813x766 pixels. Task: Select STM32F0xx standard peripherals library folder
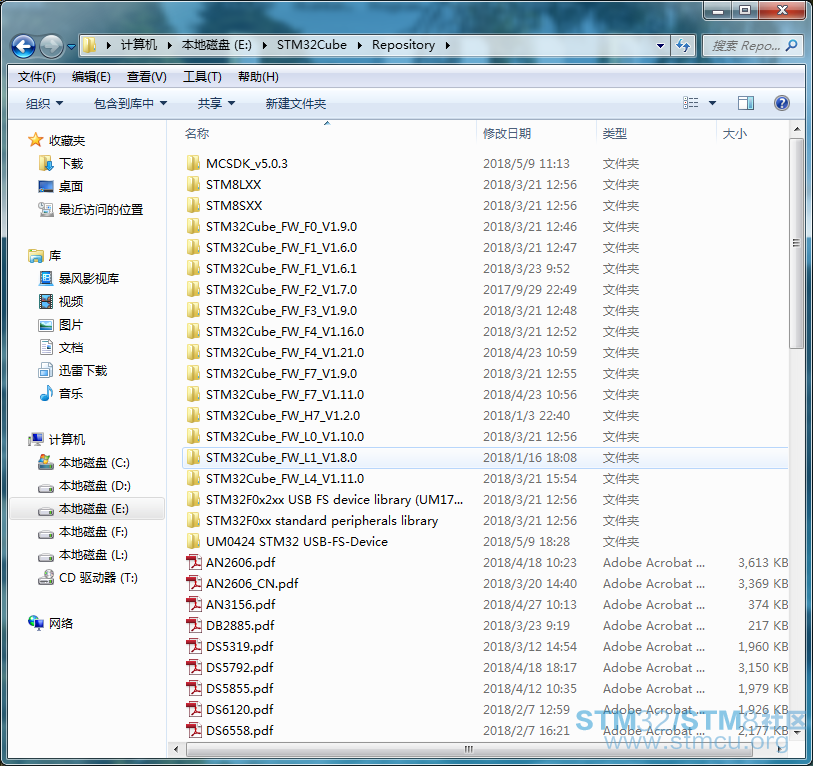coord(322,521)
